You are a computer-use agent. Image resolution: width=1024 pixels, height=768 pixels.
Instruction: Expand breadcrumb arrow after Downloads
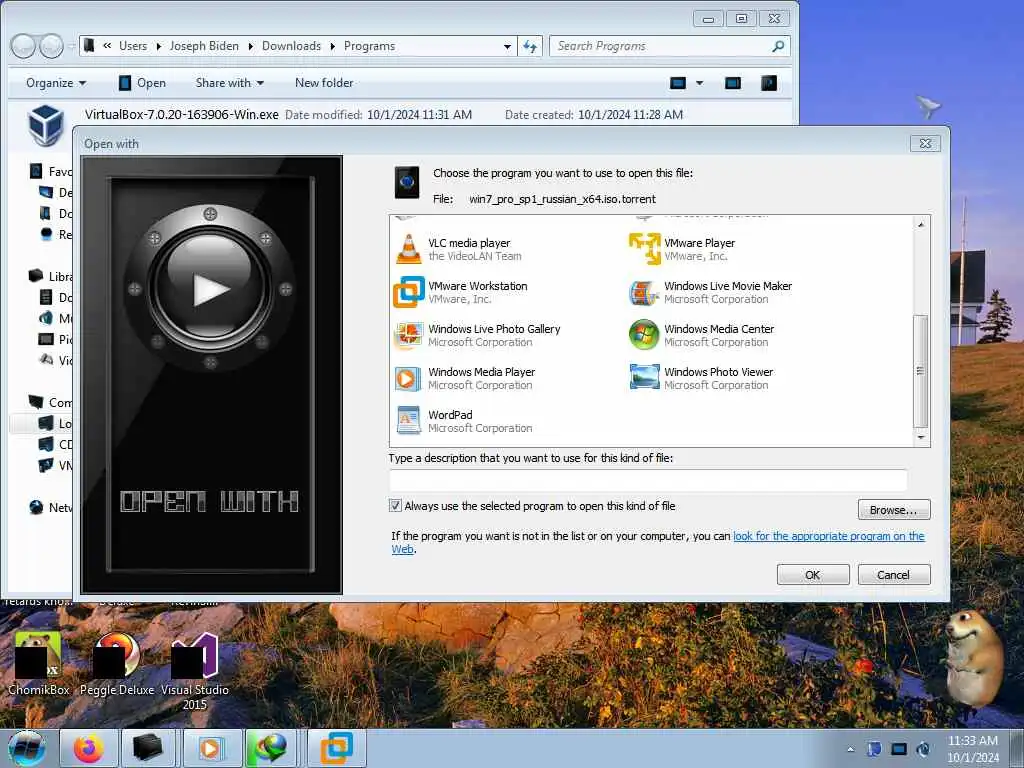point(332,46)
